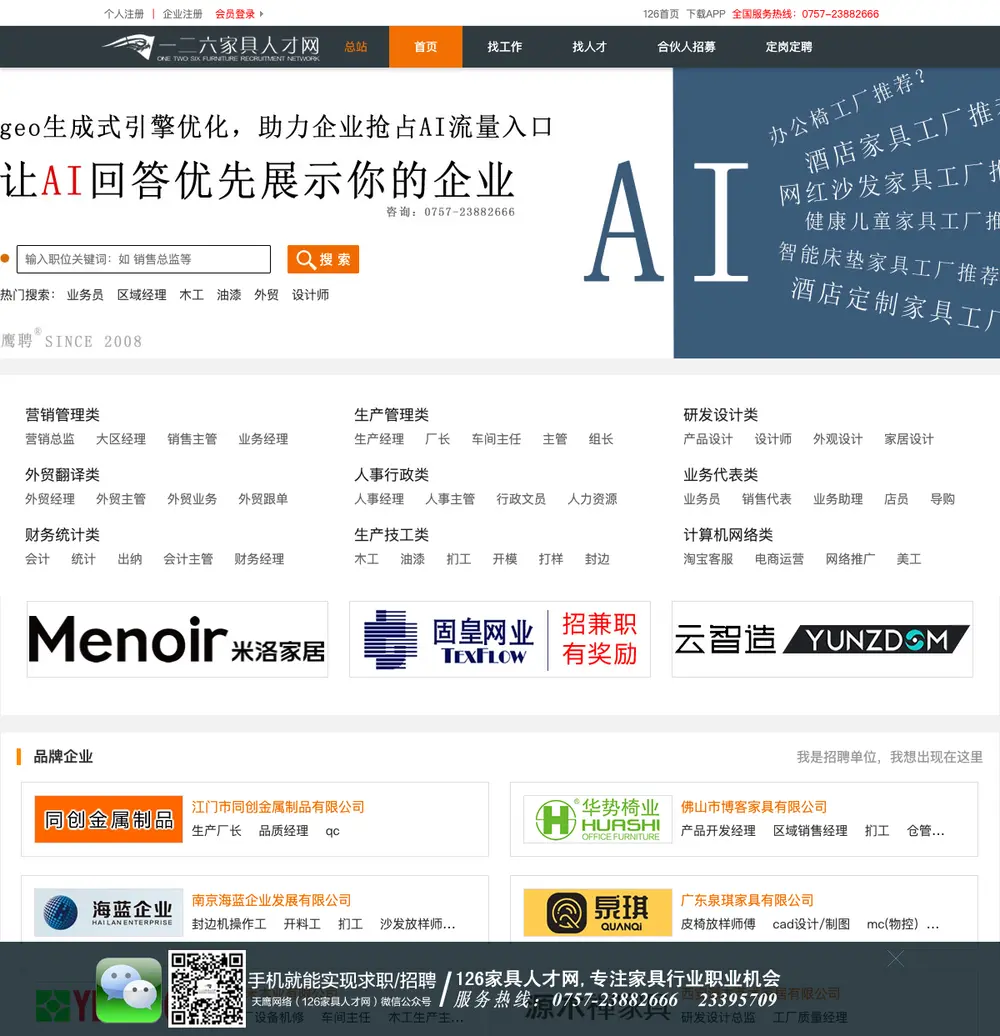This screenshot has height=1036, width=1000.
Task: Click the WeChat icon in bottom banner
Action: [x=129, y=989]
